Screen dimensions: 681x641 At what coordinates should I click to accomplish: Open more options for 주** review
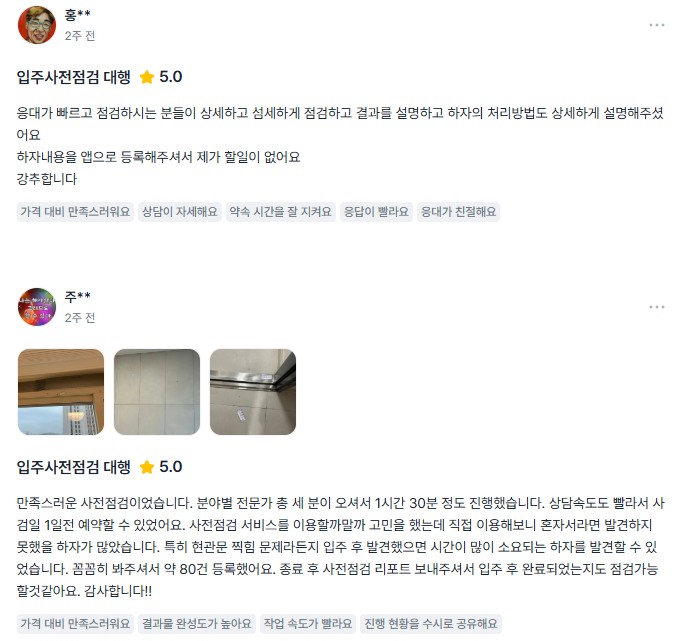(657, 307)
